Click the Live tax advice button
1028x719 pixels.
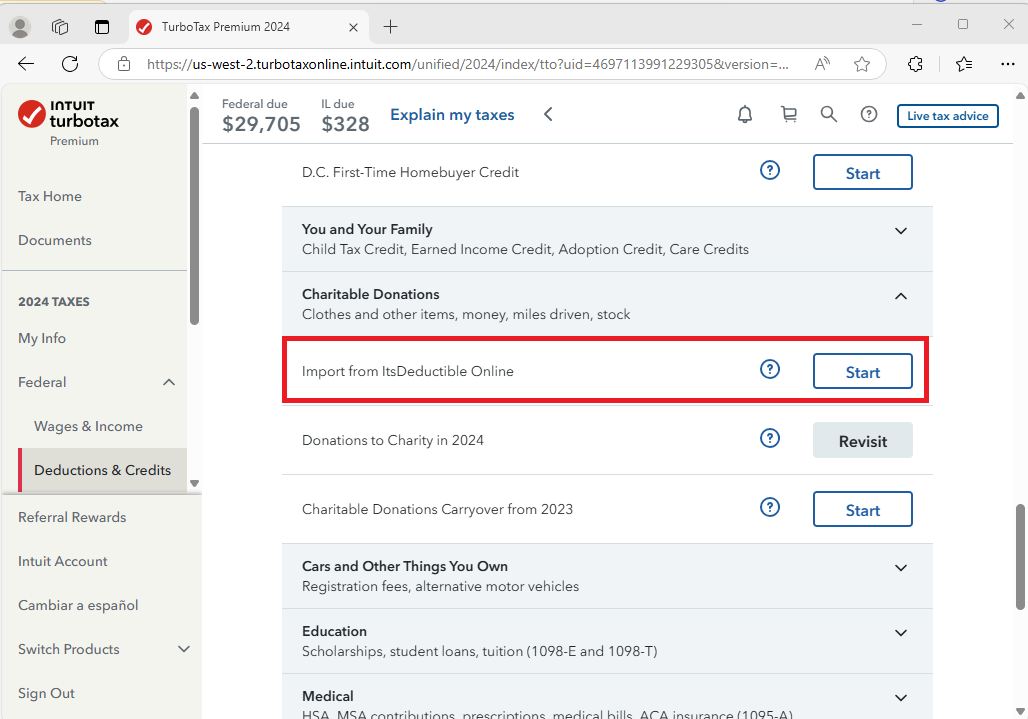coord(947,116)
